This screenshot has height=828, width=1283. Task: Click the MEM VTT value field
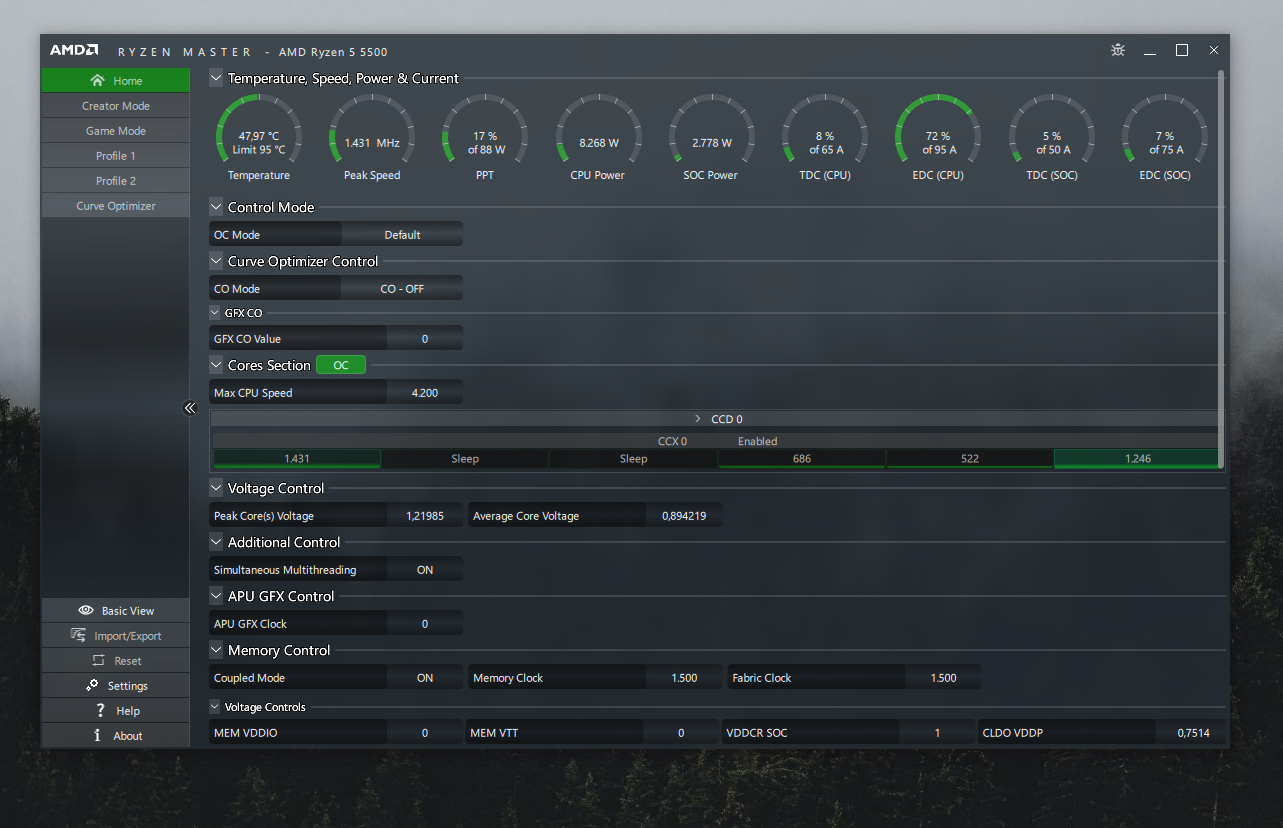point(682,732)
